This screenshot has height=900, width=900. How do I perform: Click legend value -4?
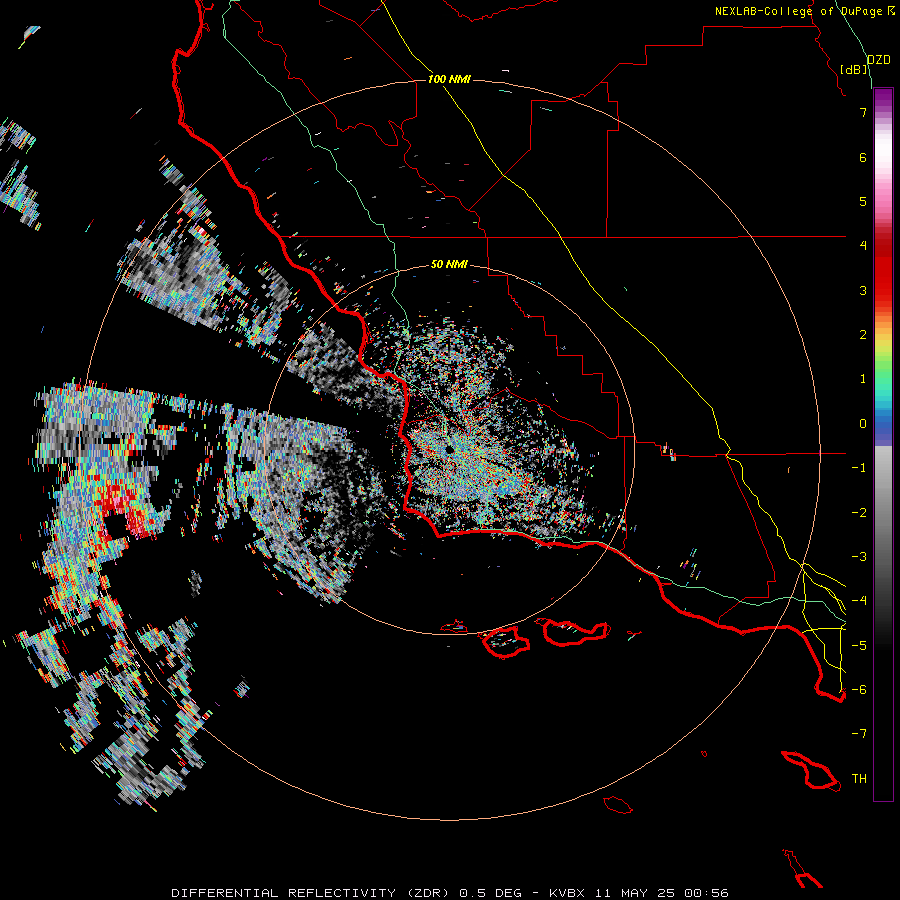click(859, 601)
